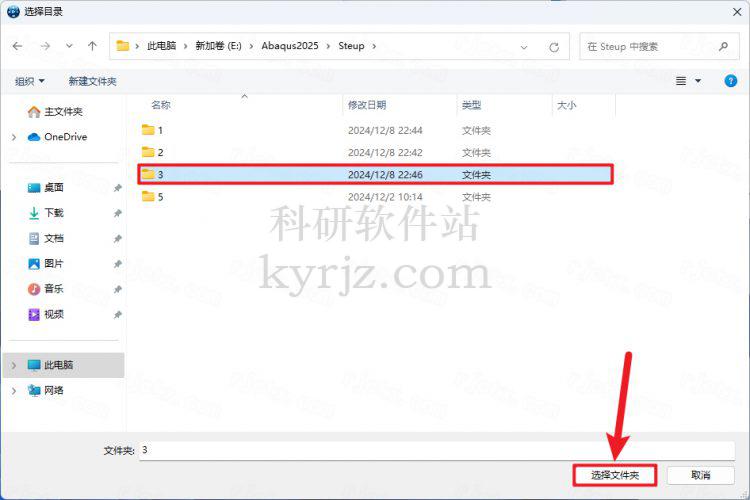
Task: Create a new folder with 新建文件夹
Action: (92, 81)
